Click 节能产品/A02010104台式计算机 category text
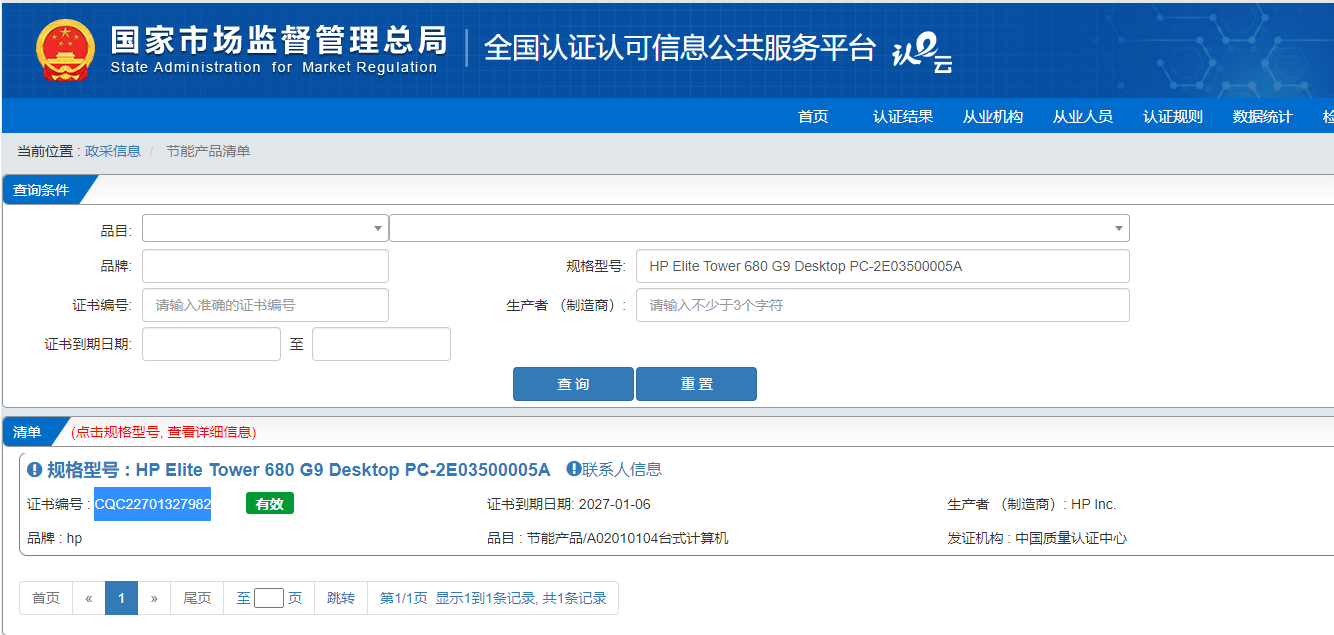 (628, 538)
